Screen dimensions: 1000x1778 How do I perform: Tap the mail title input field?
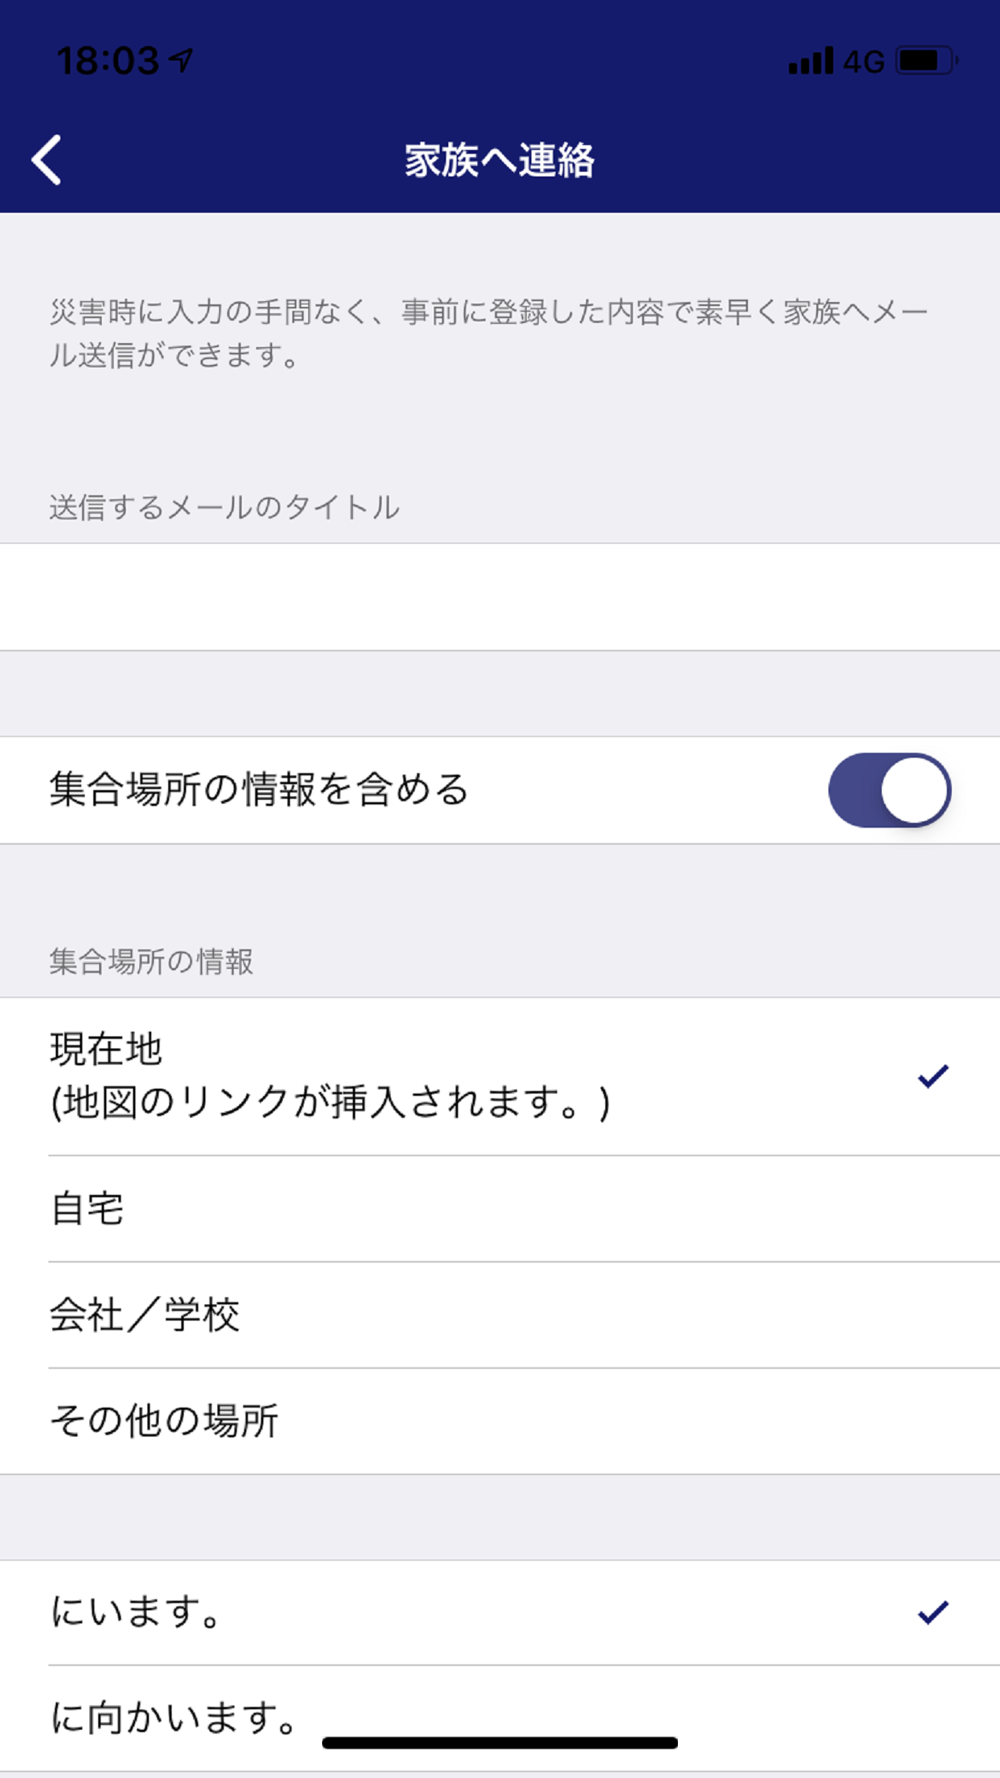coord(500,597)
